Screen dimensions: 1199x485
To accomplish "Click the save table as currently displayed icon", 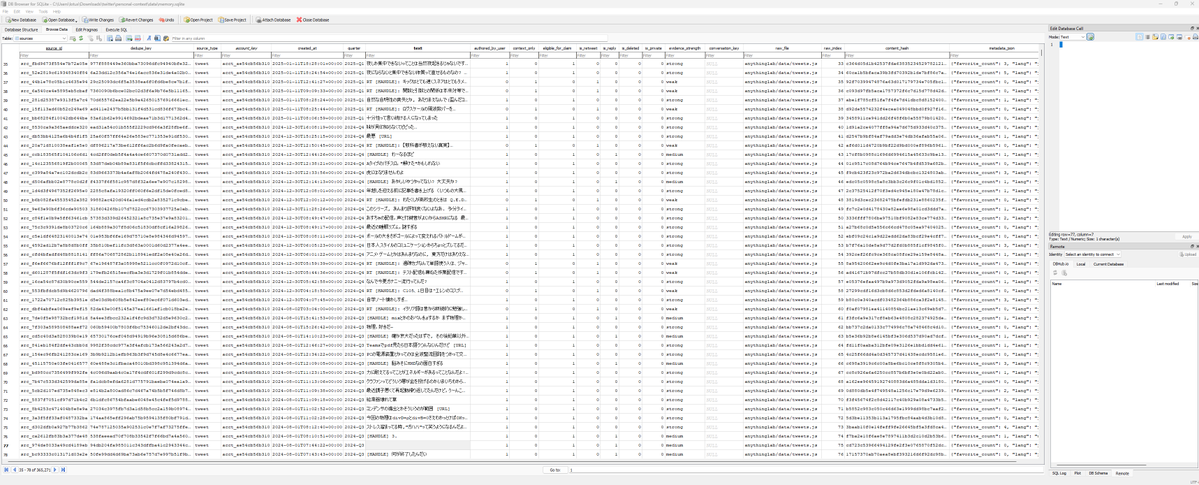I will click(x=109, y=37).
